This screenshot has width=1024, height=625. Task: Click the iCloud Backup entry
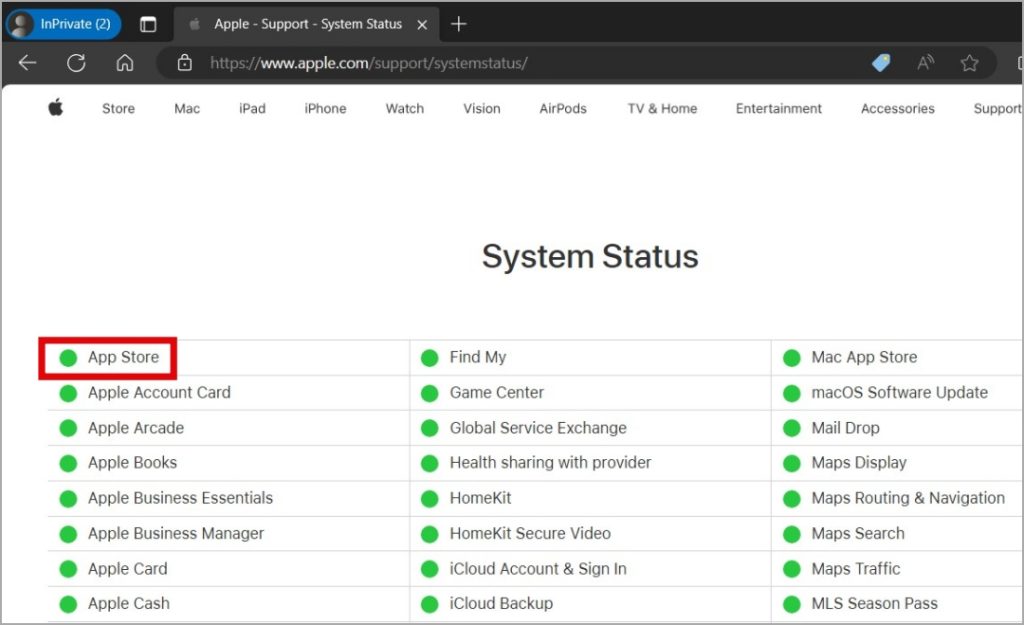pyautogui.click(x=502, y=603)
